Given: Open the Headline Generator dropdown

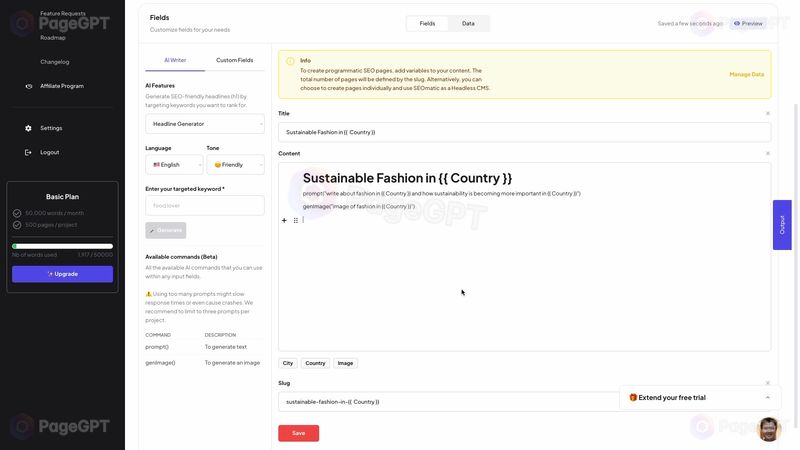Looking at the screenshot, I should point(205,124).
